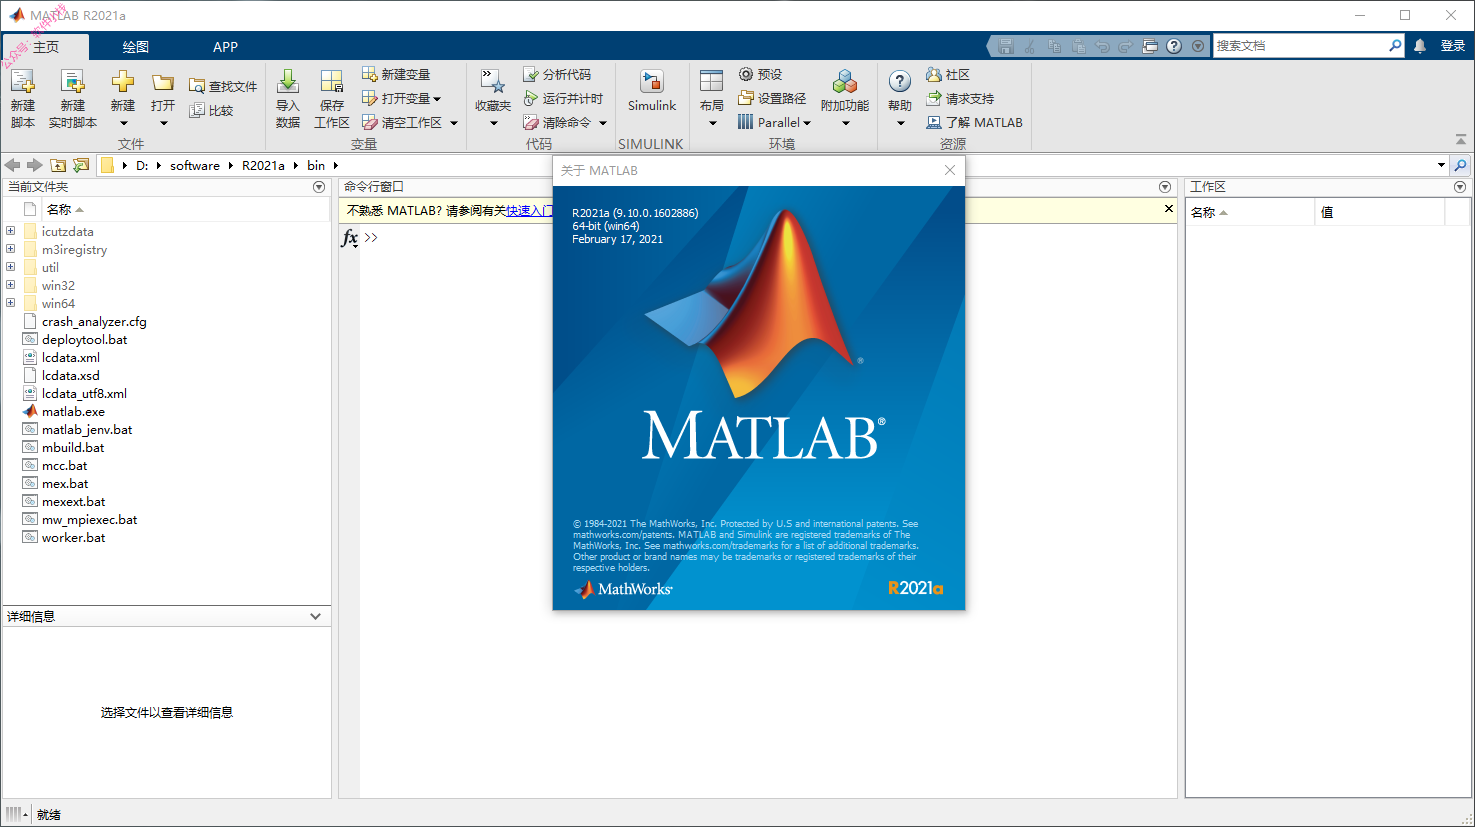
Task: Click the MATLAB logo in title bar
Action: coord(17,15)
